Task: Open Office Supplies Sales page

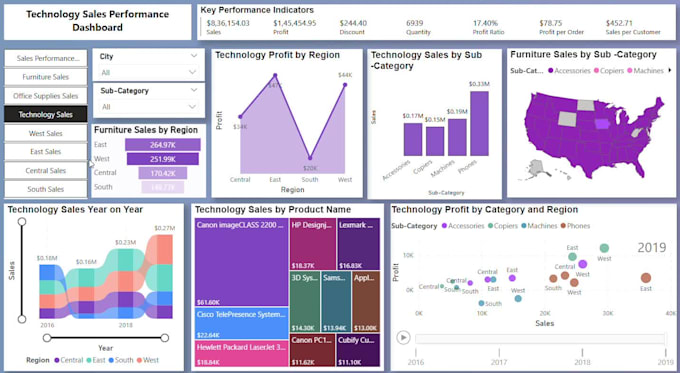Action: pos(46,96)
